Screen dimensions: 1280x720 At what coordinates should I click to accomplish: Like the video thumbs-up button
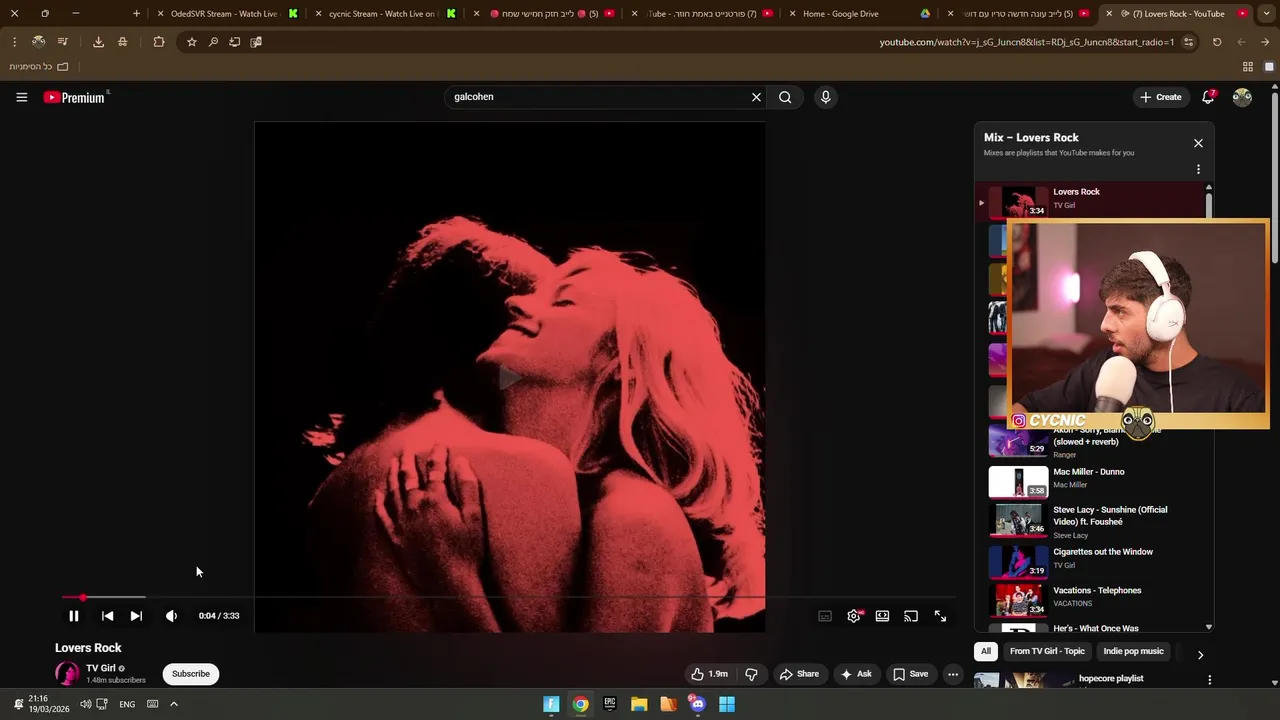(x=709, y=674)
